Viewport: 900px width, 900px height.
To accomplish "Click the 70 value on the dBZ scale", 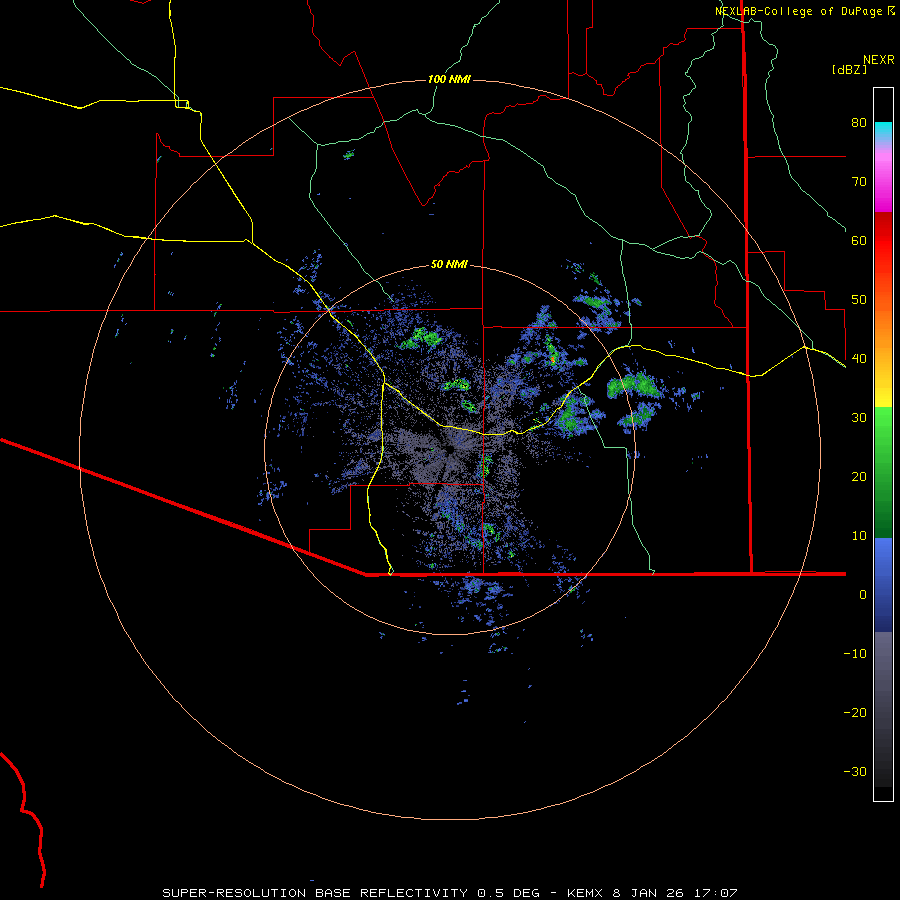I will pyautogui.click(x=859, y=182).
